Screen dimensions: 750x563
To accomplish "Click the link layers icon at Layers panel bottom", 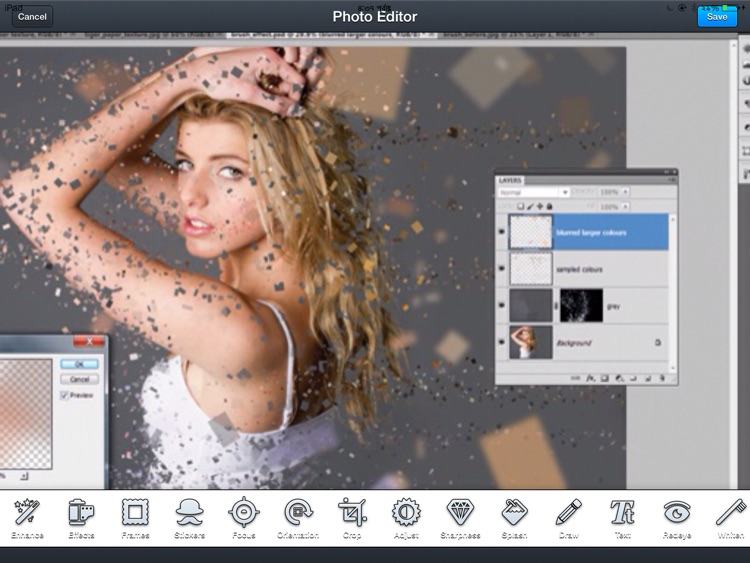I will (575, 378).
